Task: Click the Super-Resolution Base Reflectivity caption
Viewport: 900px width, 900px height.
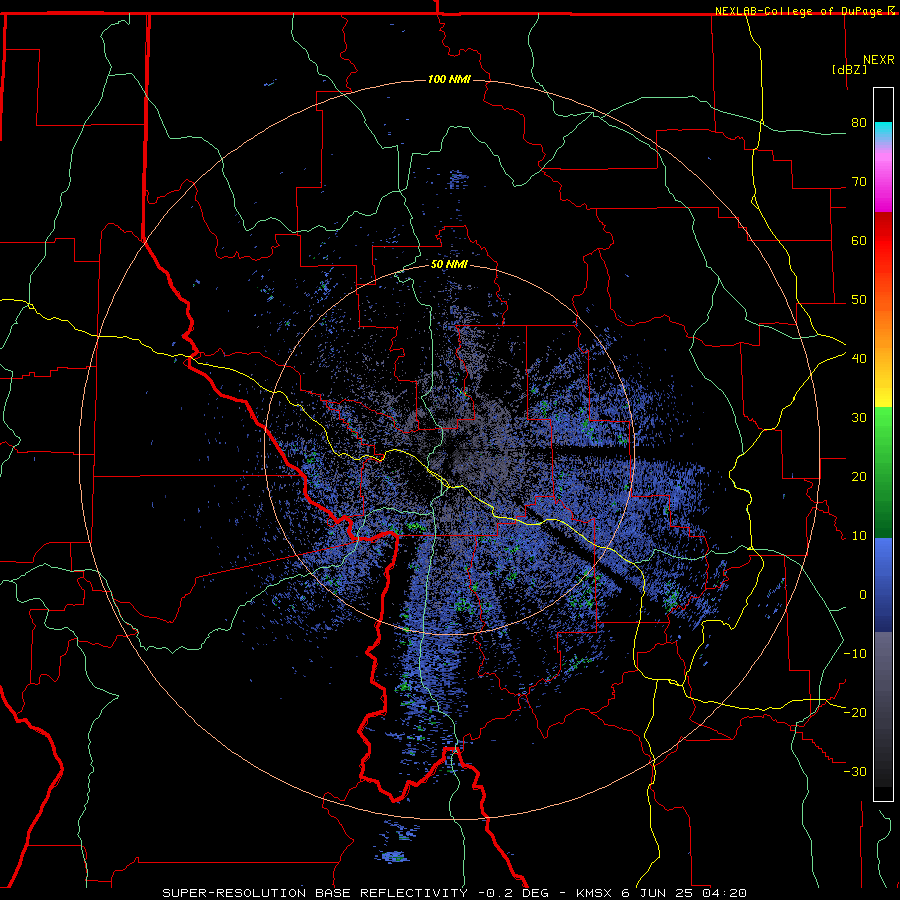Action: pos(315,893)
